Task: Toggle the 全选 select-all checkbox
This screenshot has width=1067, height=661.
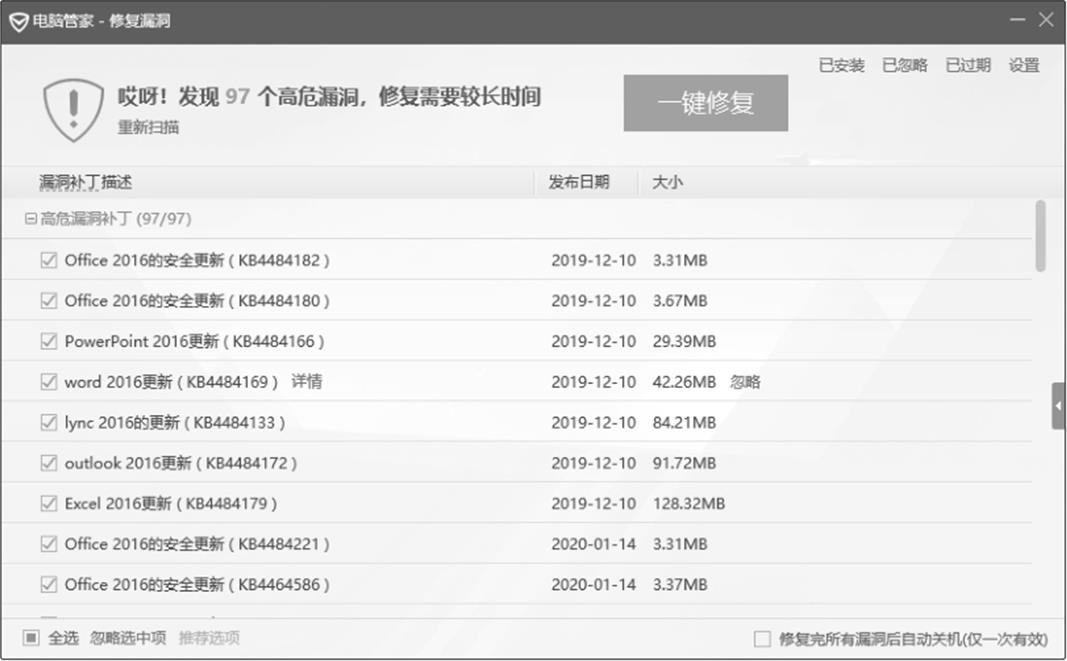Action: 31,637
